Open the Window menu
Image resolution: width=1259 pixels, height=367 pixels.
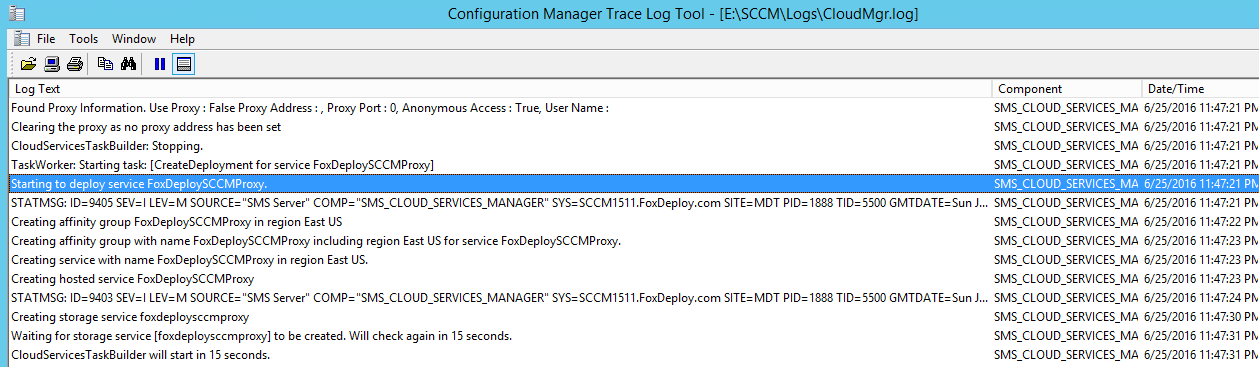pos(134,39)
